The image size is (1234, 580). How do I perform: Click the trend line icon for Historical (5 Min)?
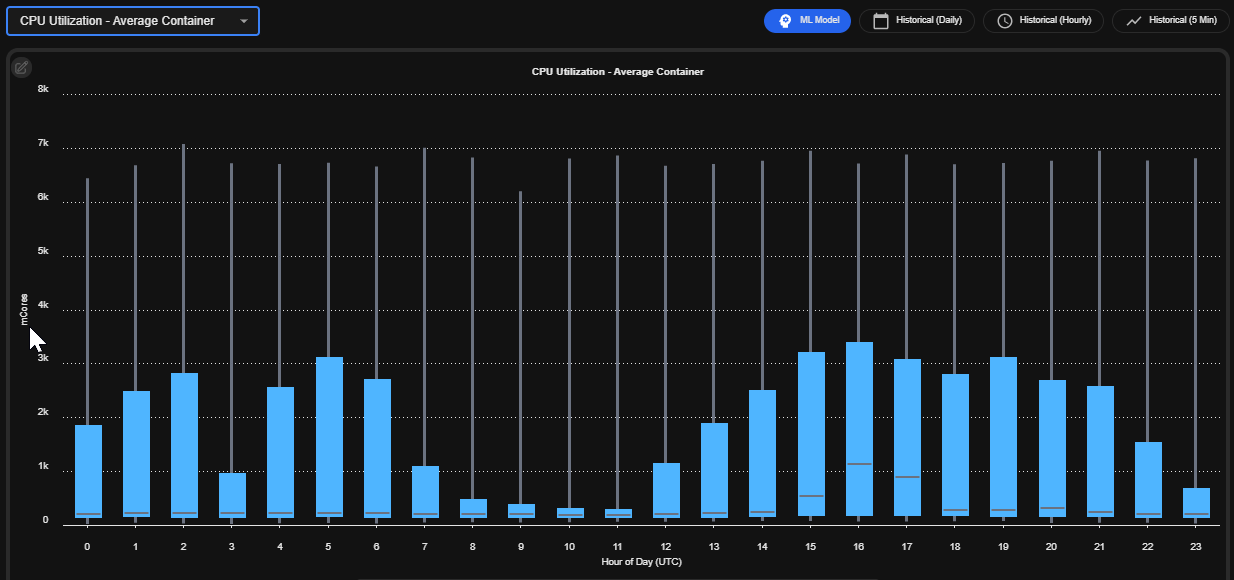pyautogui.click(x=1134, y=21)
